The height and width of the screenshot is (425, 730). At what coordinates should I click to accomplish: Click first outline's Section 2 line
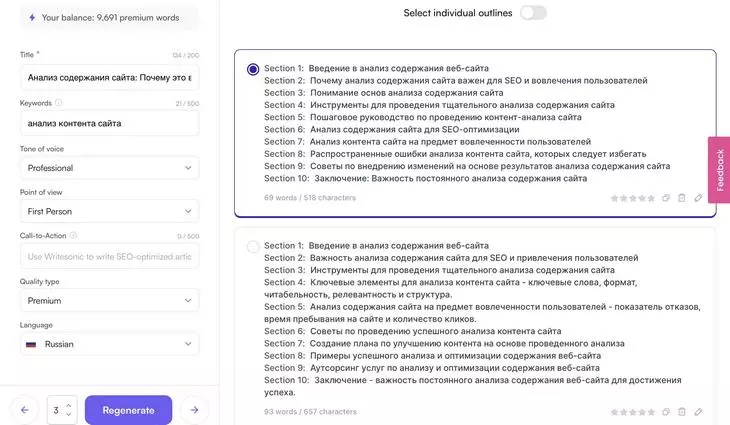click(x=455, y=81)
